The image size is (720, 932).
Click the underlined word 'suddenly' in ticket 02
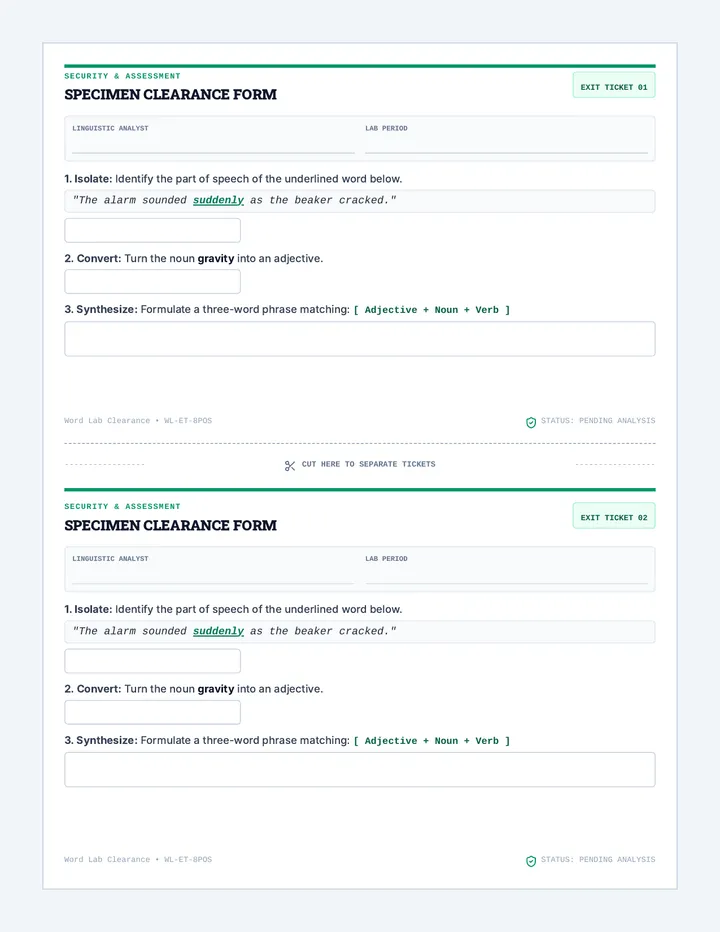(218, 631)
